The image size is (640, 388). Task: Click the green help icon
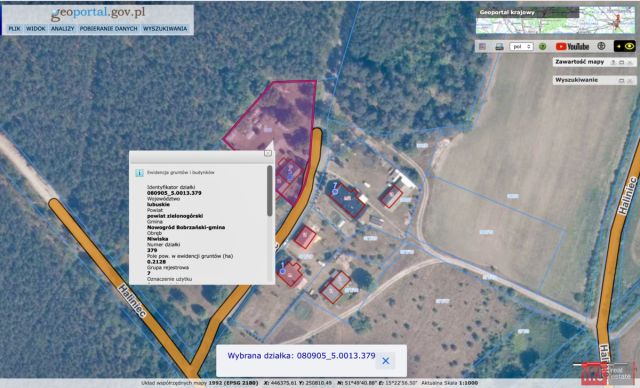click(542, 47)
